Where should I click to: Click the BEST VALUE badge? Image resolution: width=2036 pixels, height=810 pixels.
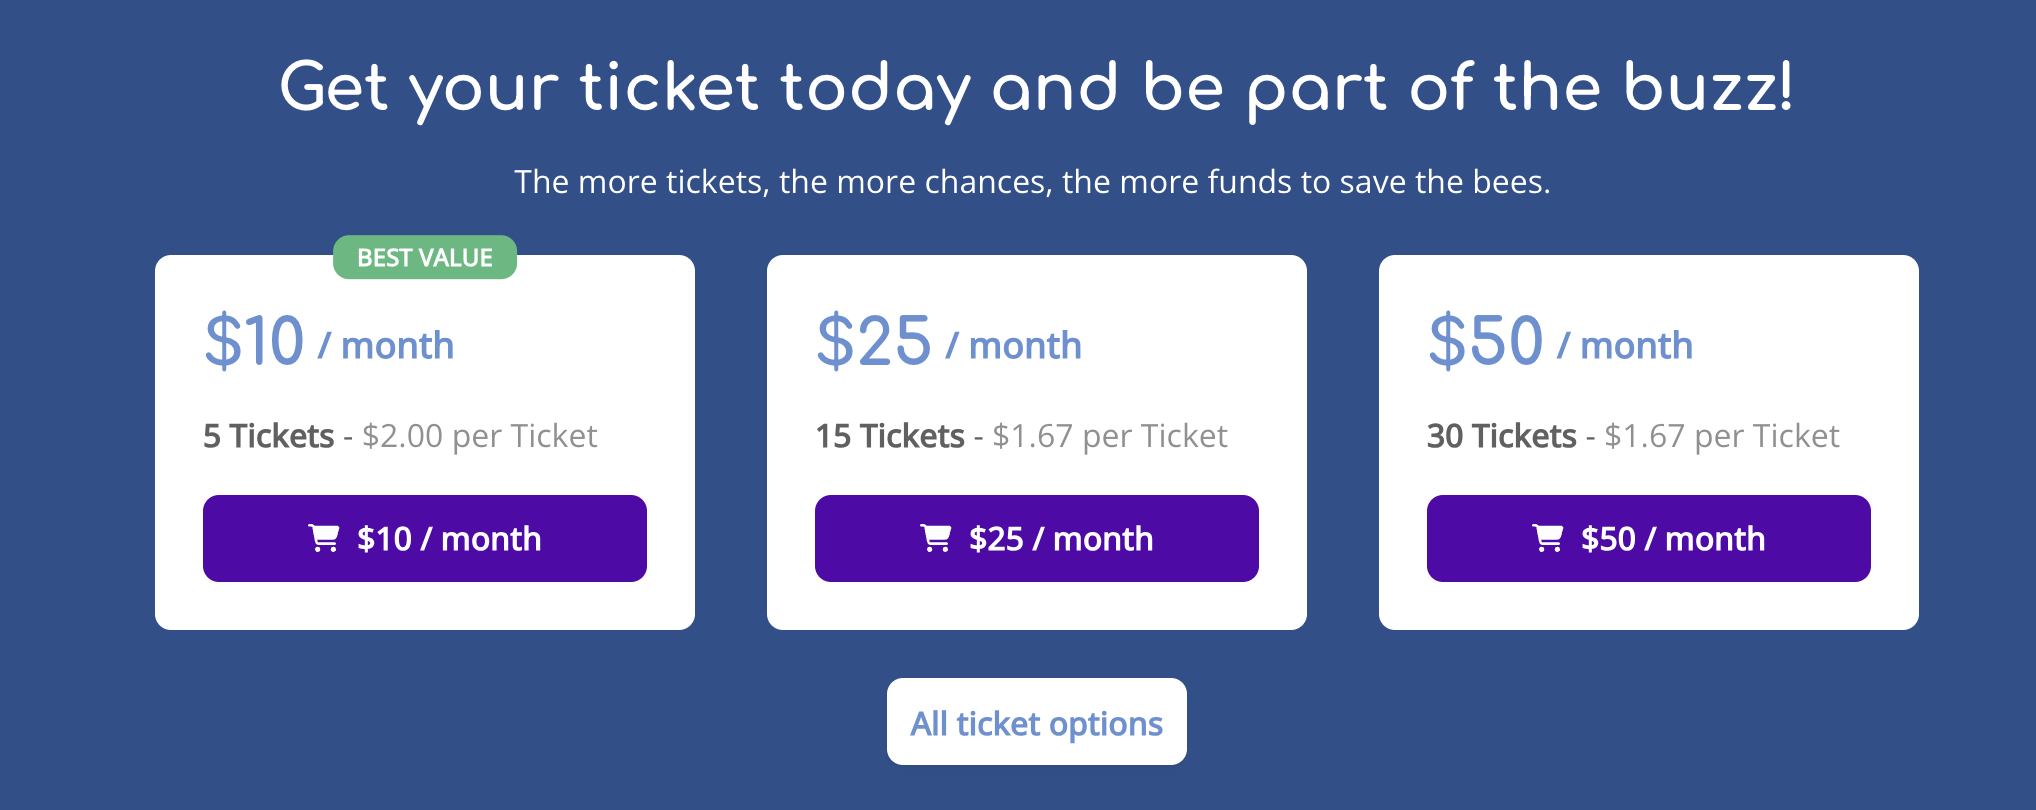(x=425, y=257)
